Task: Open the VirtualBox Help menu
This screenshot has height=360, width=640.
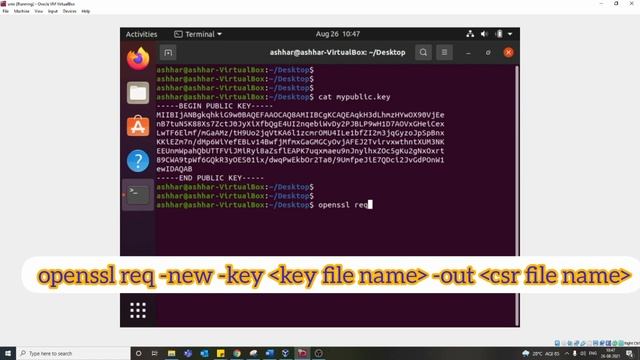Action: tap(85, 11)
